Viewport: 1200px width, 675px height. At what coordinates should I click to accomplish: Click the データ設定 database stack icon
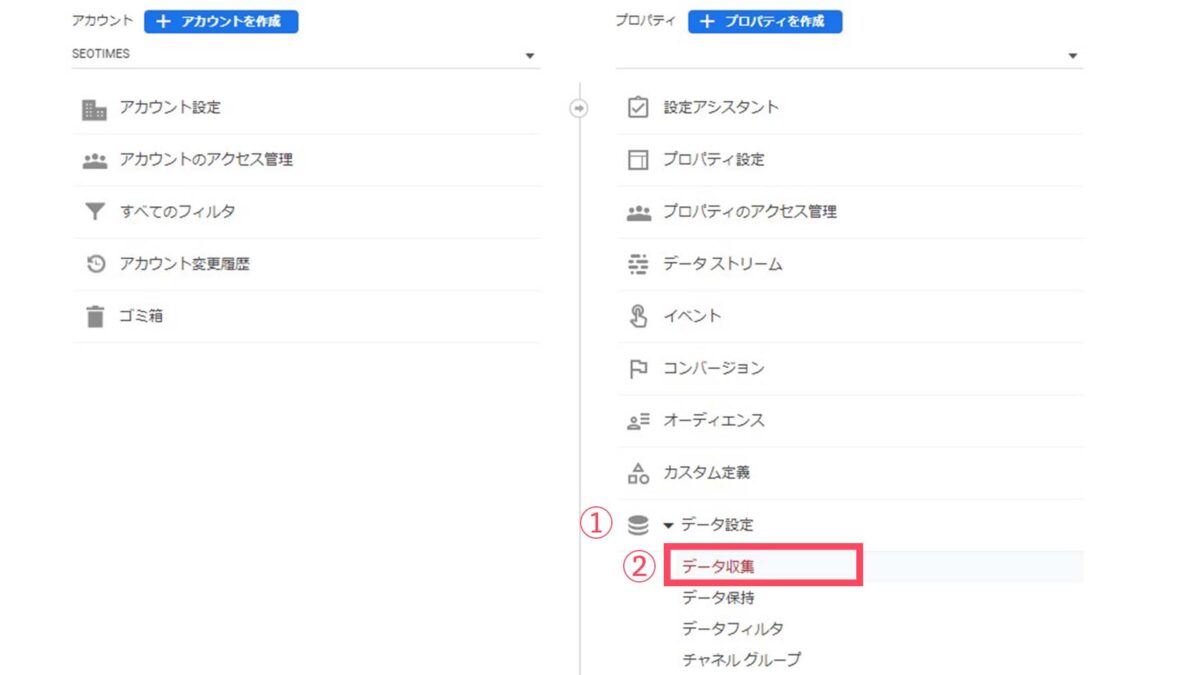pos(637,525)
